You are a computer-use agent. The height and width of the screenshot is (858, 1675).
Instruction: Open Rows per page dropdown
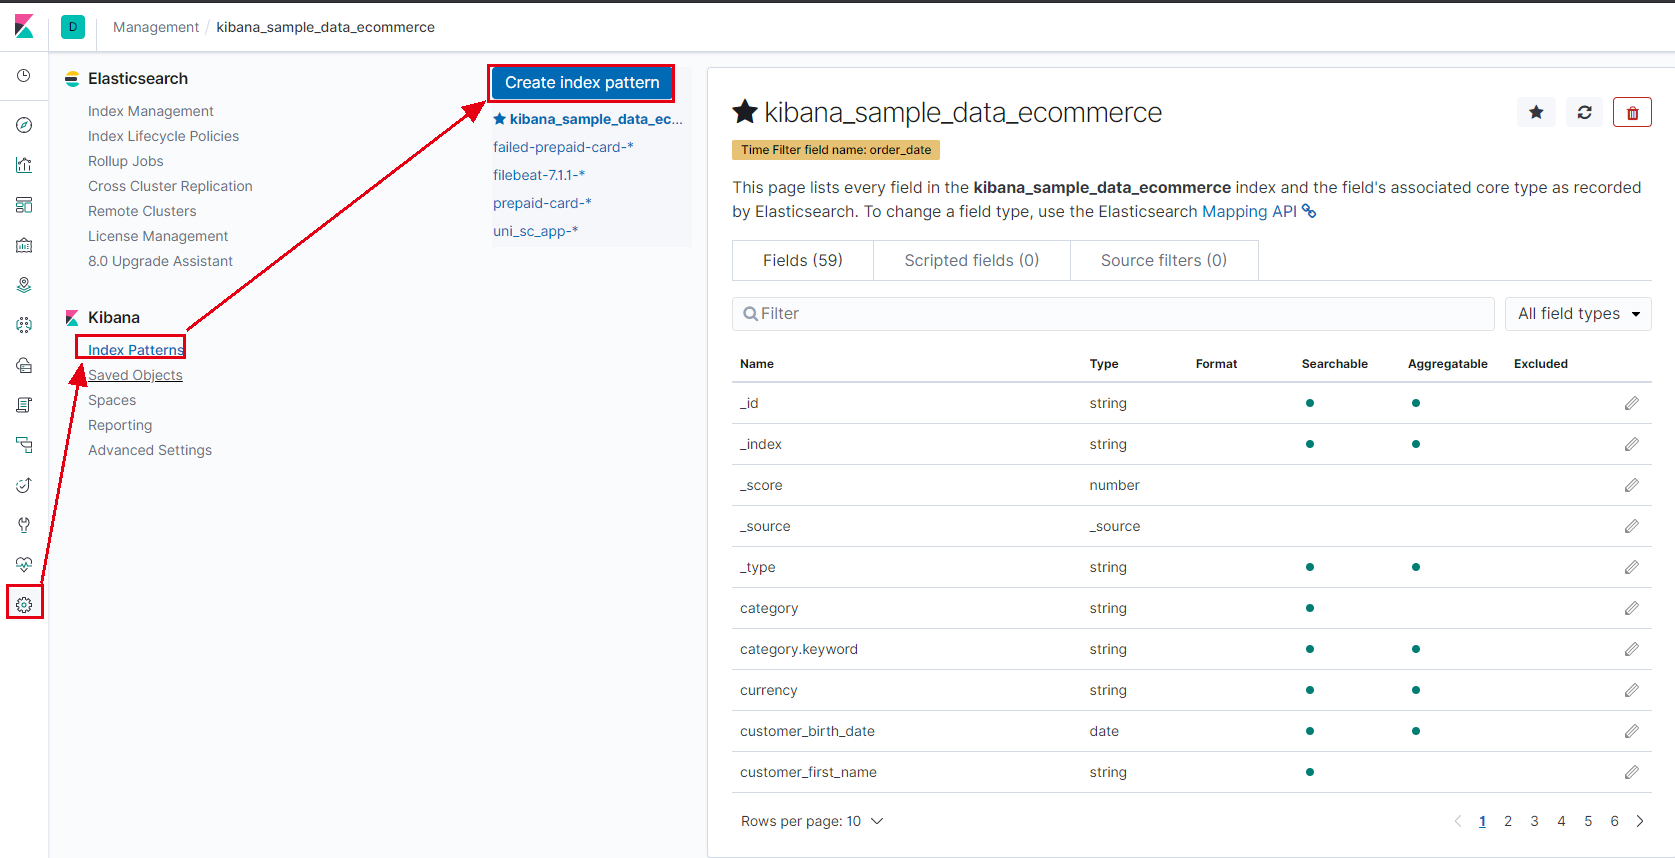(x=812, y=821)
